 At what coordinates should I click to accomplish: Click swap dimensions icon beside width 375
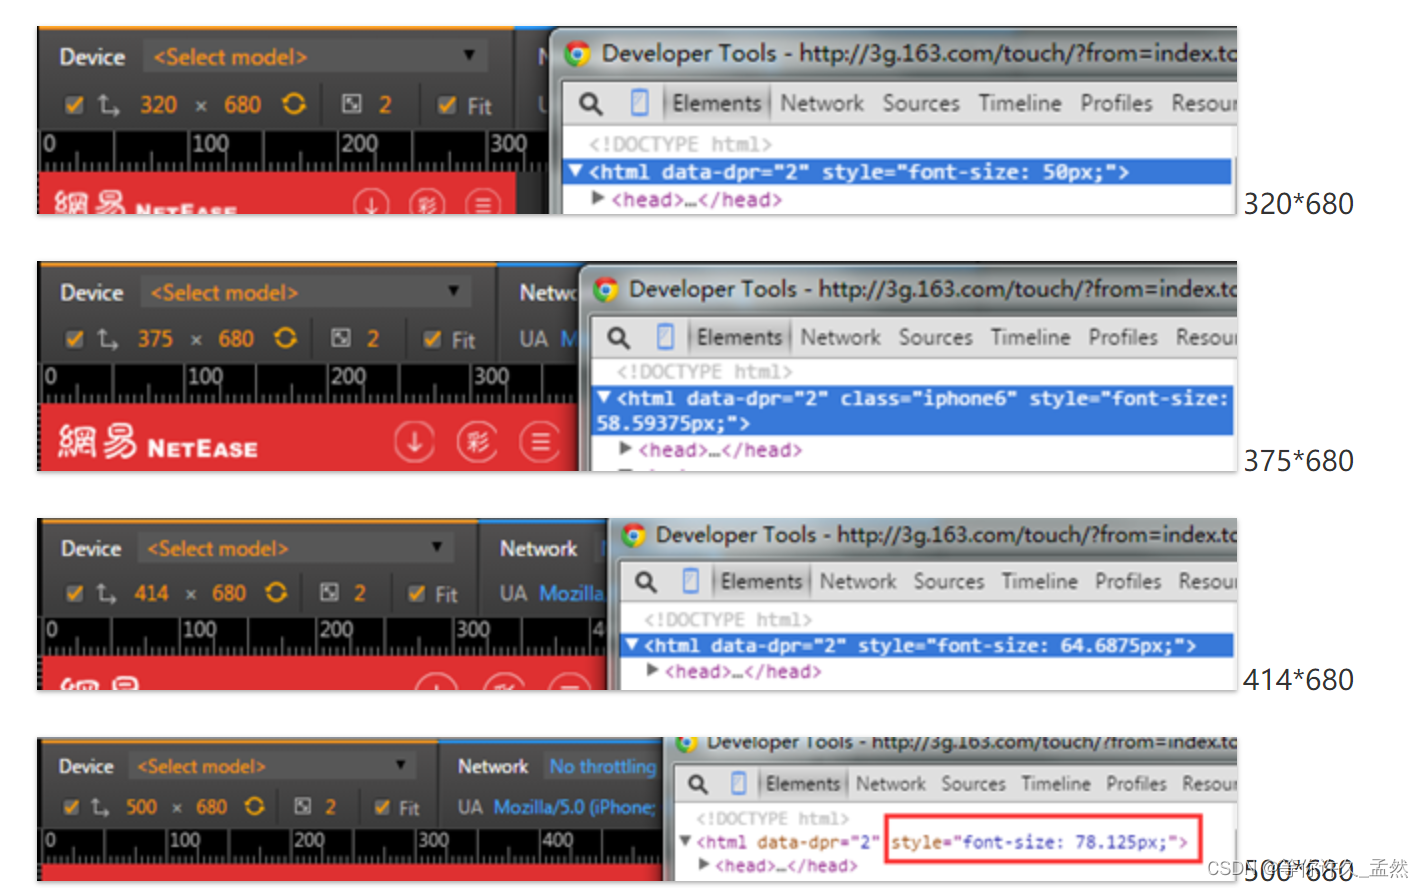pos(108,339)
